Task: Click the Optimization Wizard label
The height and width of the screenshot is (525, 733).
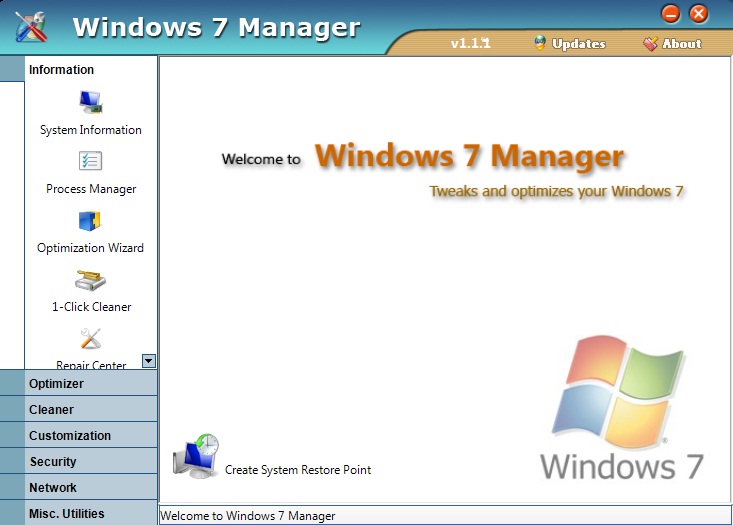Action: tap(90, 248)
